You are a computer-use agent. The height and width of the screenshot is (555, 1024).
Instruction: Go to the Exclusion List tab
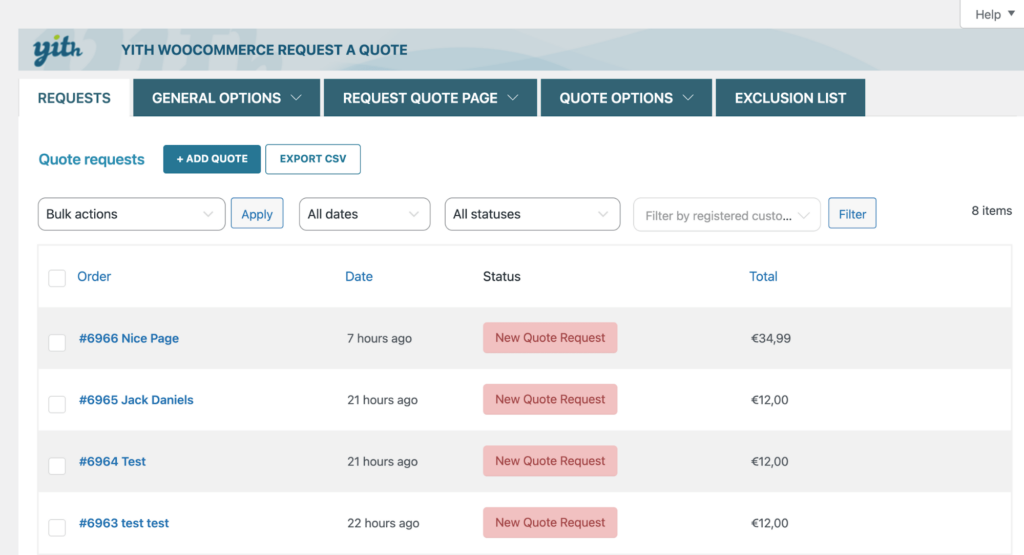[x=790, y=98]
